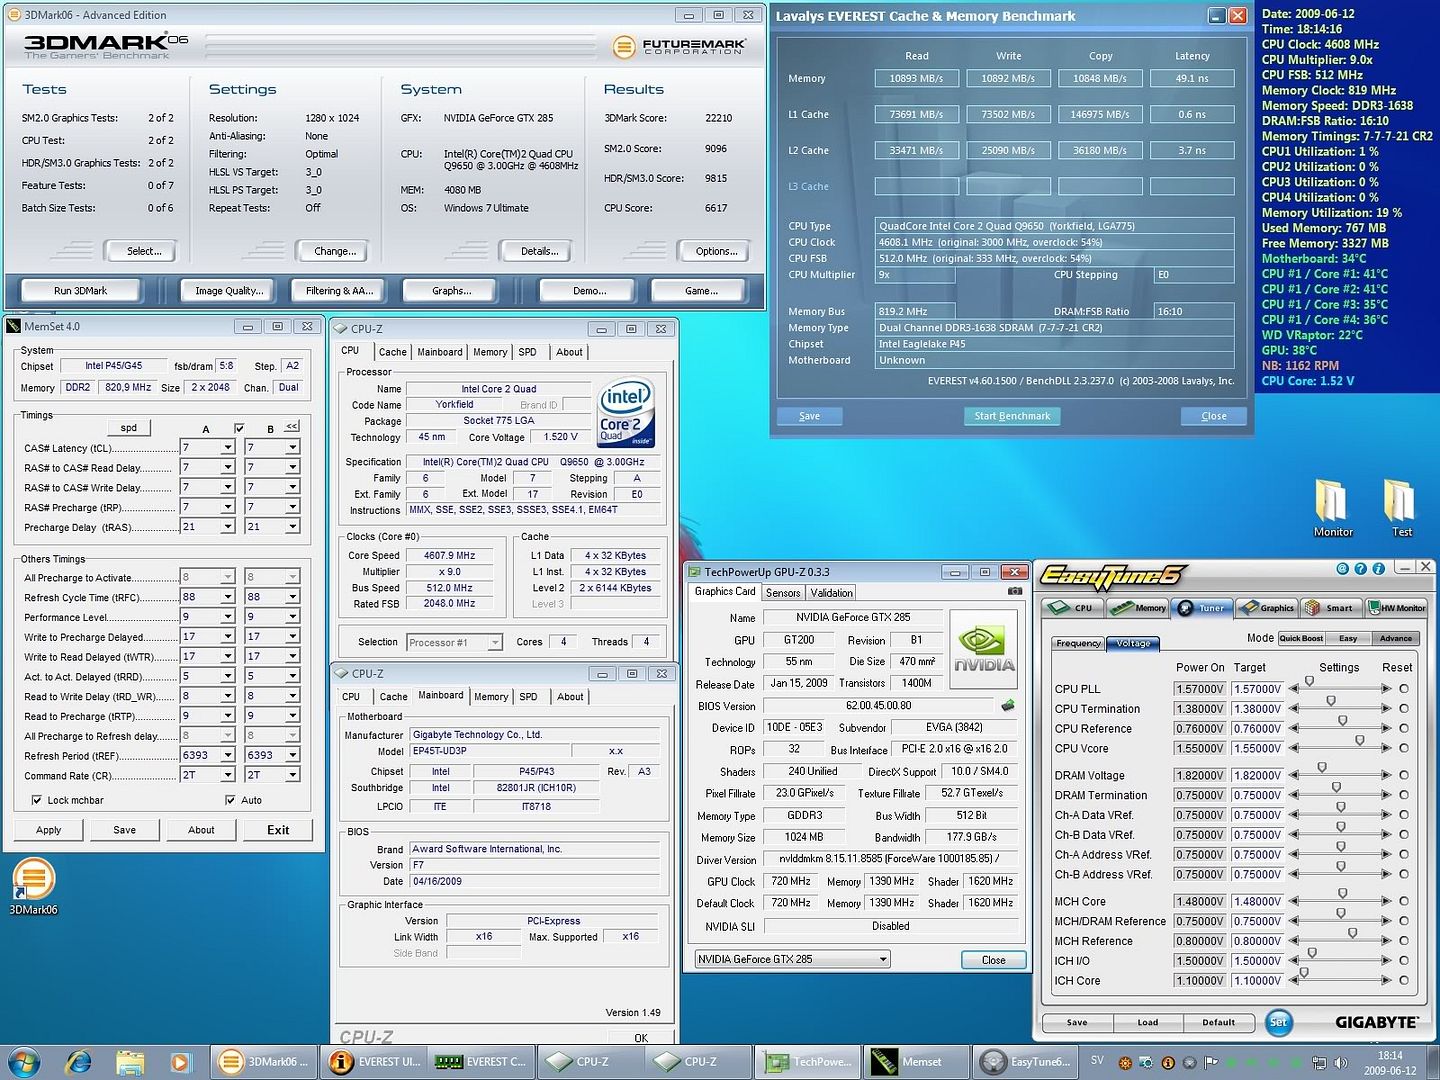Open Command Rate (CR) channel A dropdown
Screen dimensions: 1440x1080
228,775
